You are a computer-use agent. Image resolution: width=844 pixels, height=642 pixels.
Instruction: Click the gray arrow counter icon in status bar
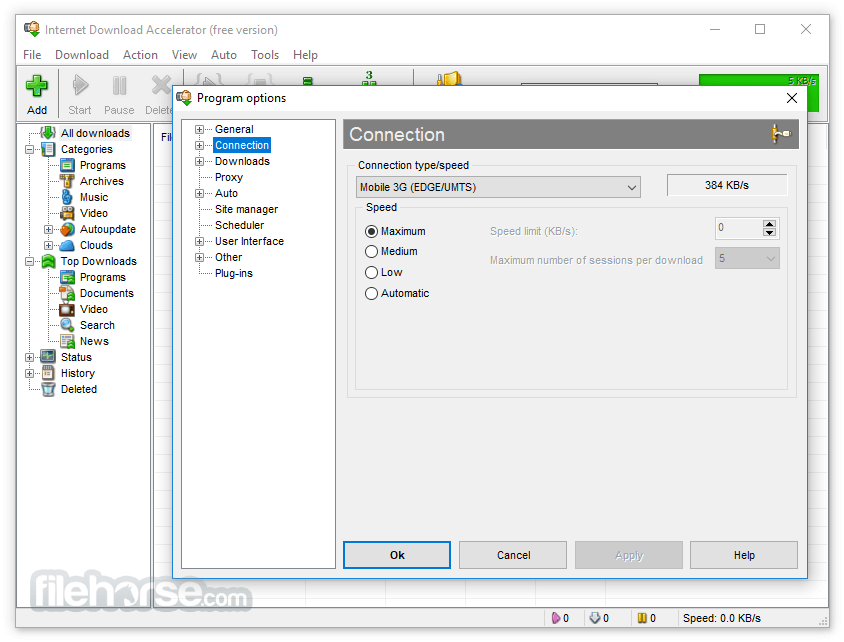point(595,618)
